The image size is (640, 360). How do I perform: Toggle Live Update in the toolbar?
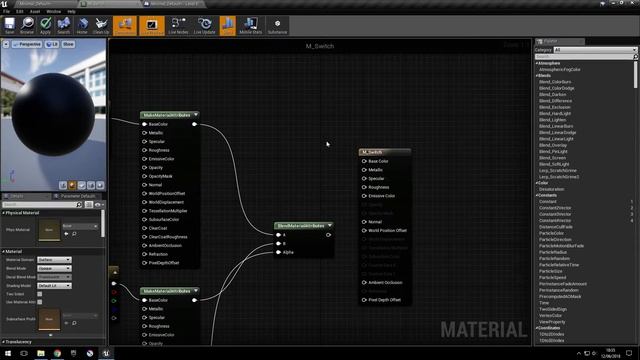click(x=204, y=25)
